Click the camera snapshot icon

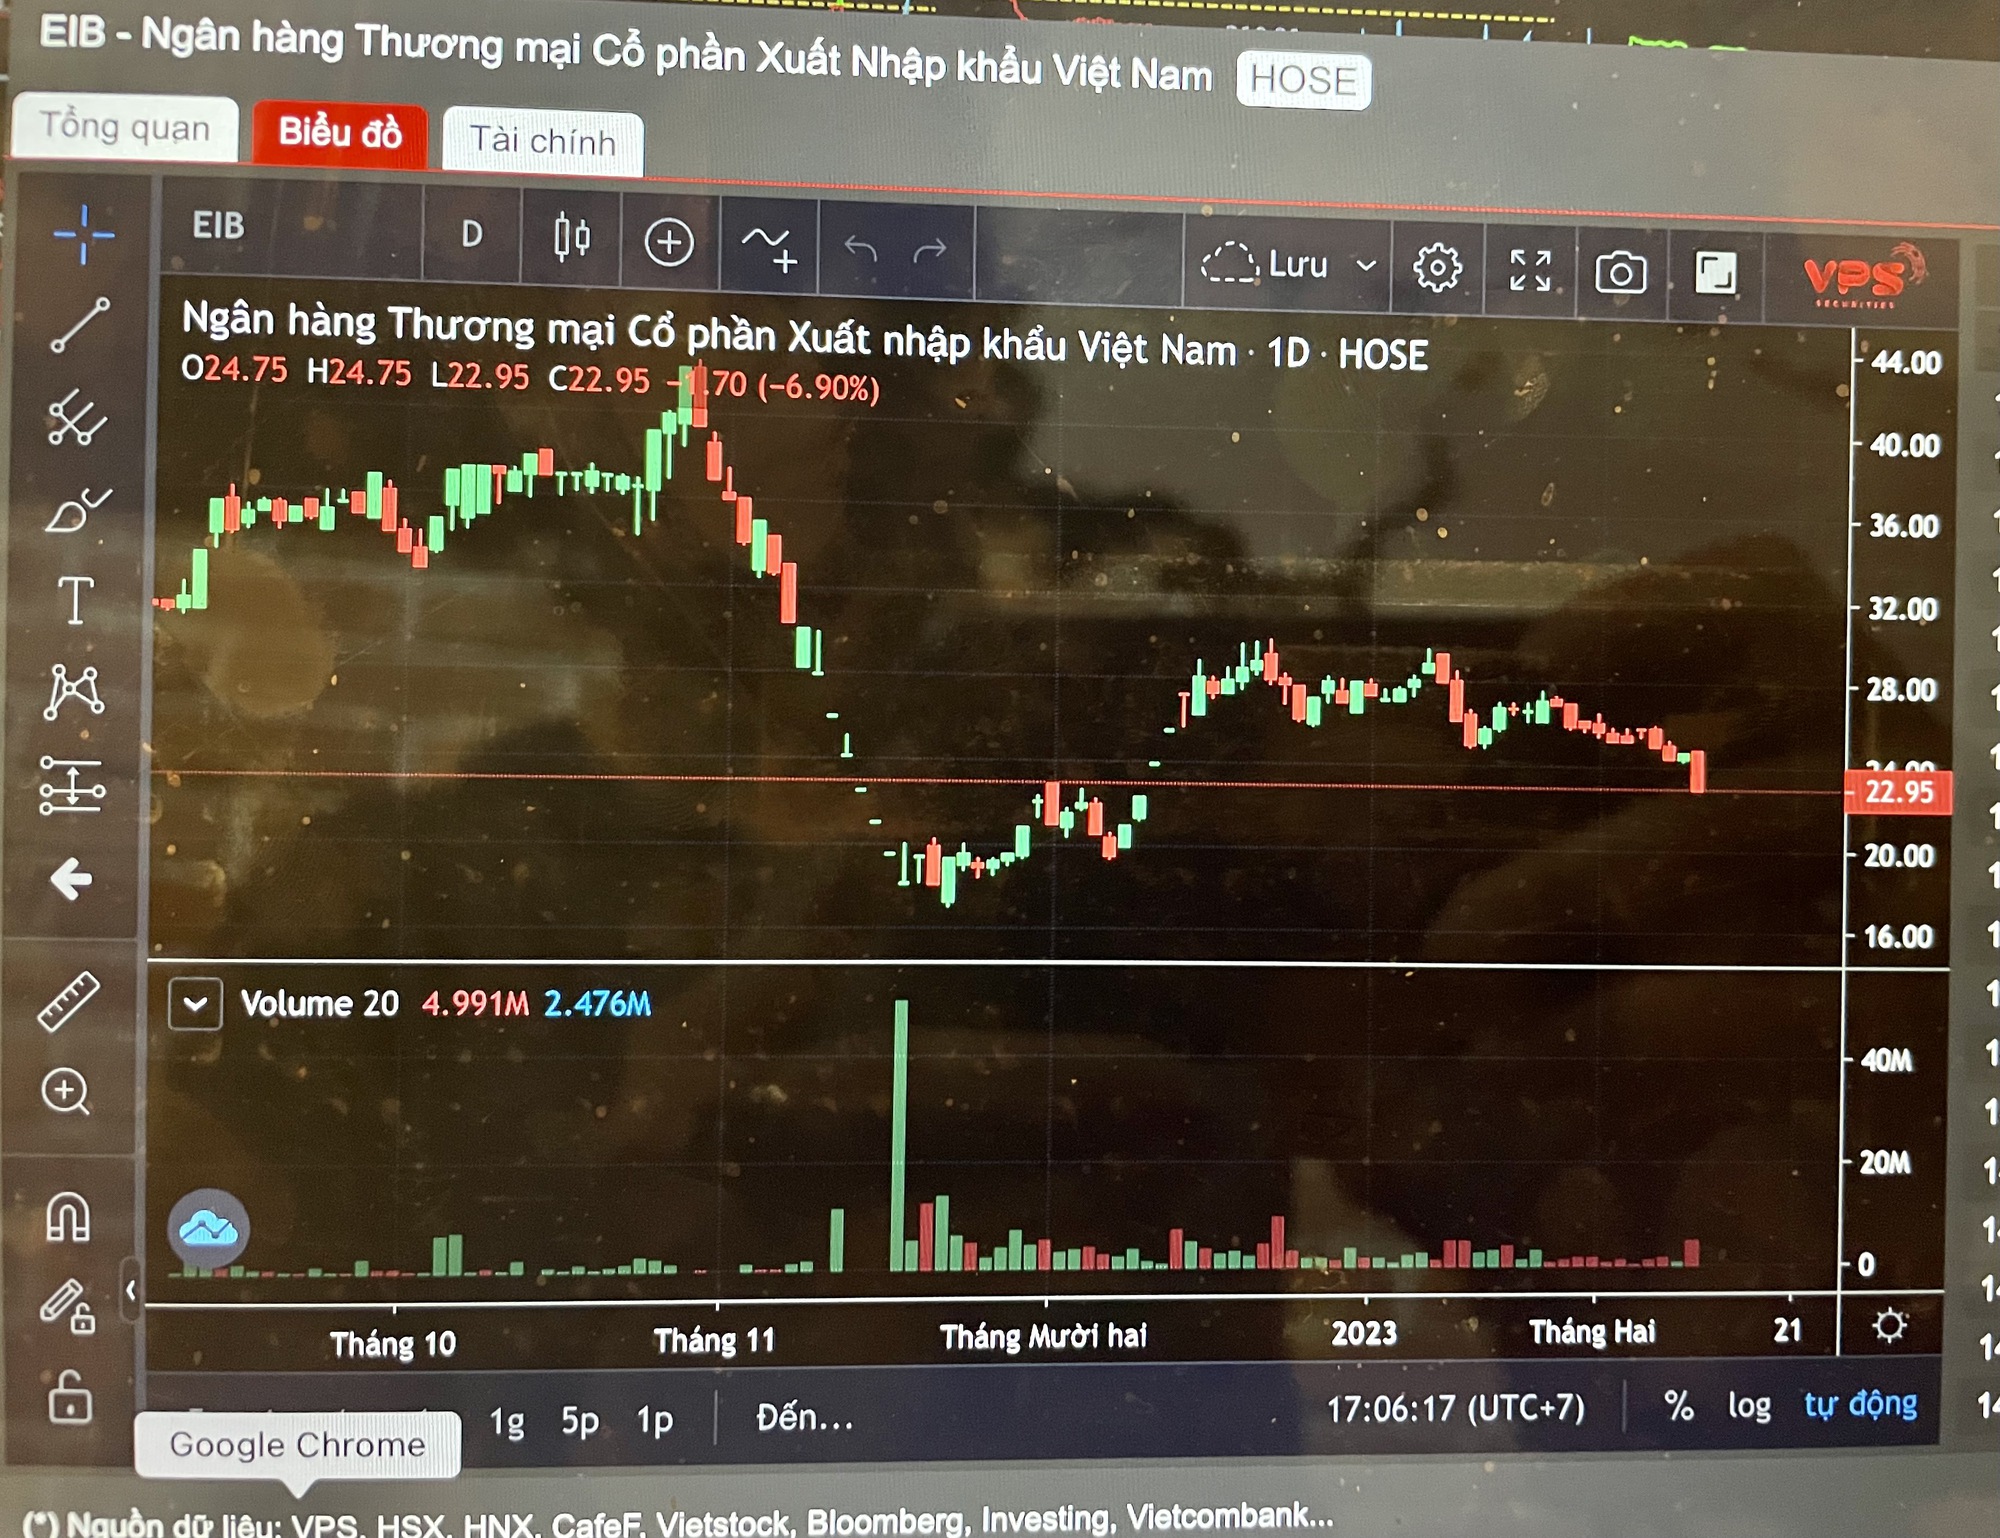[x=1620, y=272]
